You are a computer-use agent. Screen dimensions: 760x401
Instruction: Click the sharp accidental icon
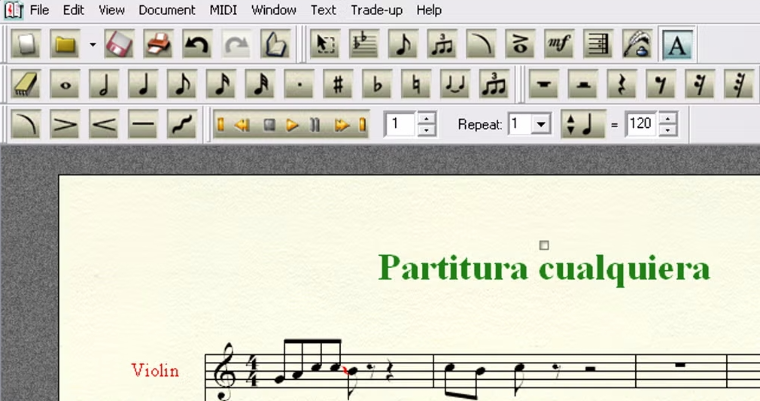[x=337, y=85]
